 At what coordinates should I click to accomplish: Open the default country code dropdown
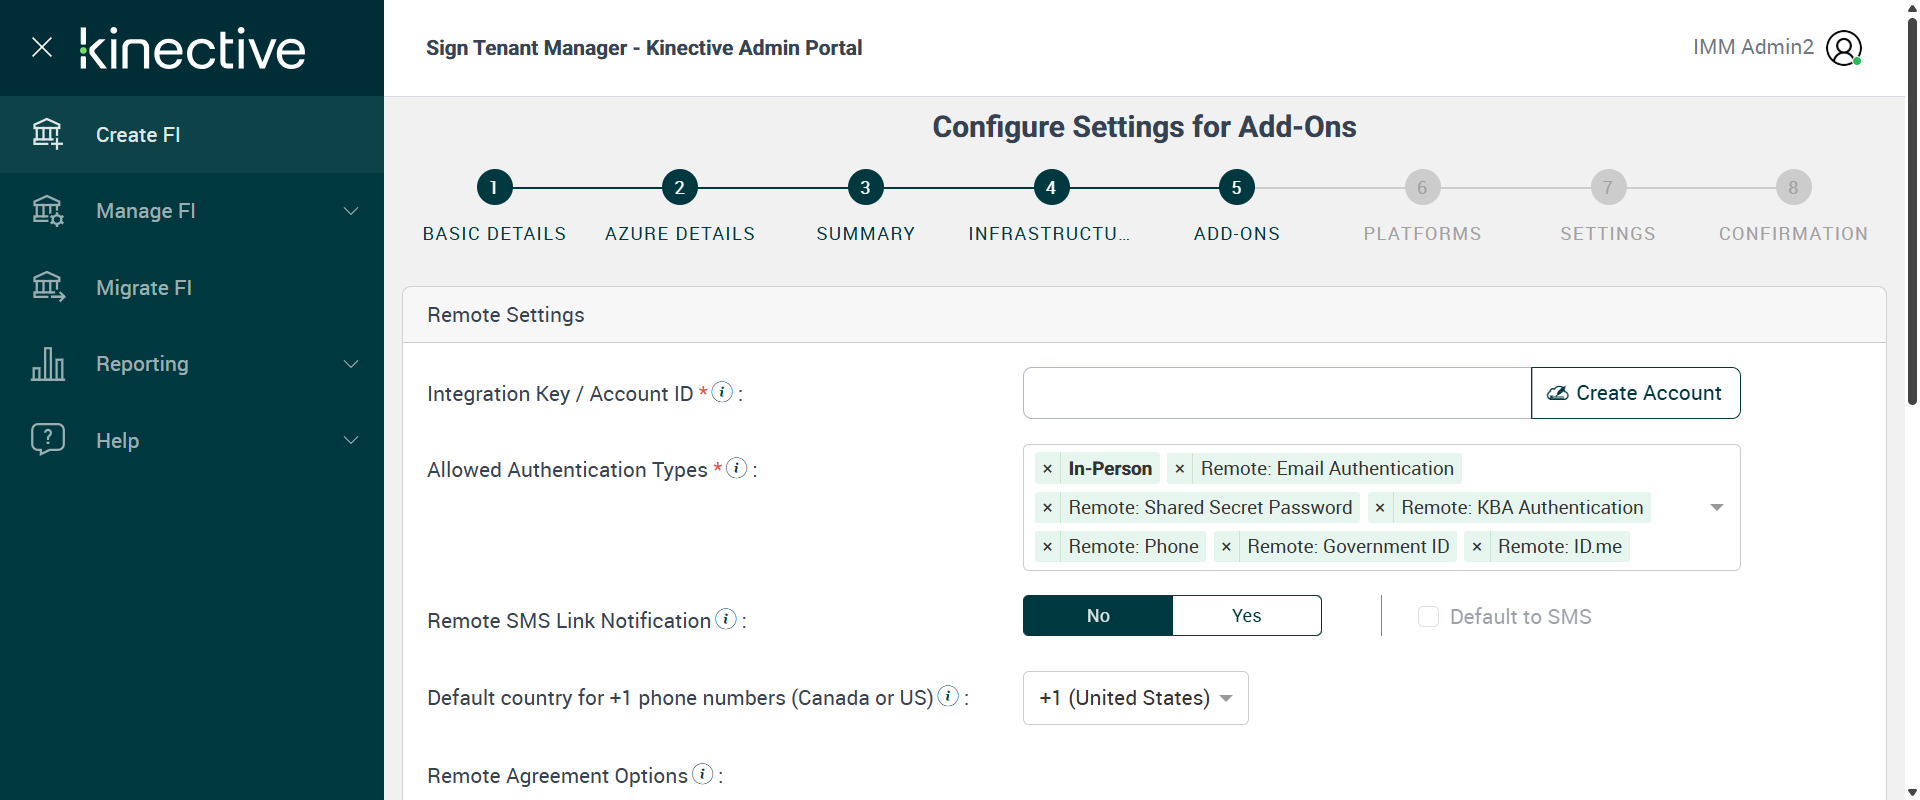(1135, 698)
